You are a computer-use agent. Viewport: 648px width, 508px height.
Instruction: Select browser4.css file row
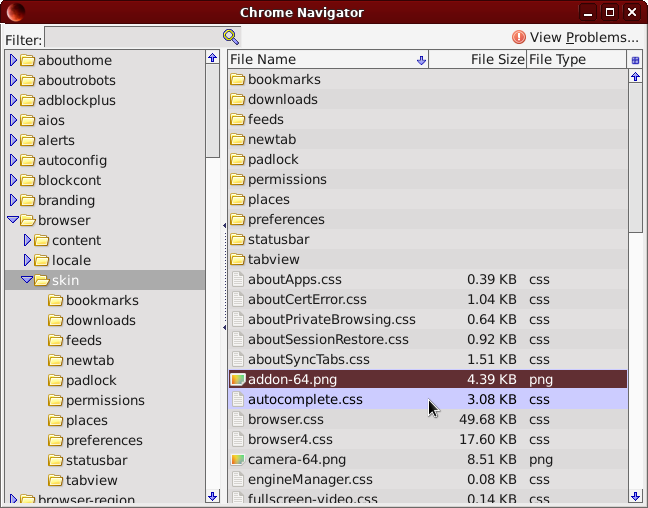[x=428, y=439]
